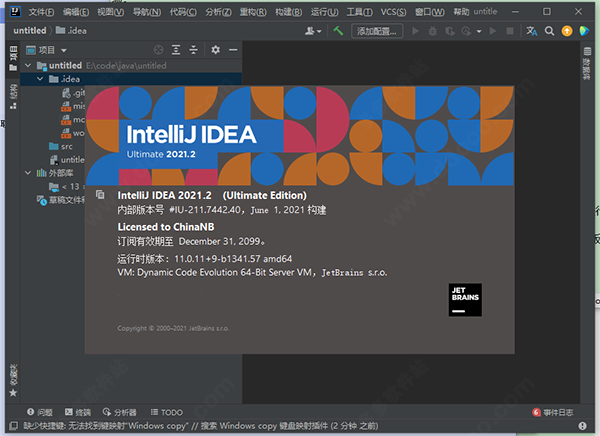Click the green hammer Build Project icon
The height and width of the screenshot is (436, 600).
click(338, 31)
